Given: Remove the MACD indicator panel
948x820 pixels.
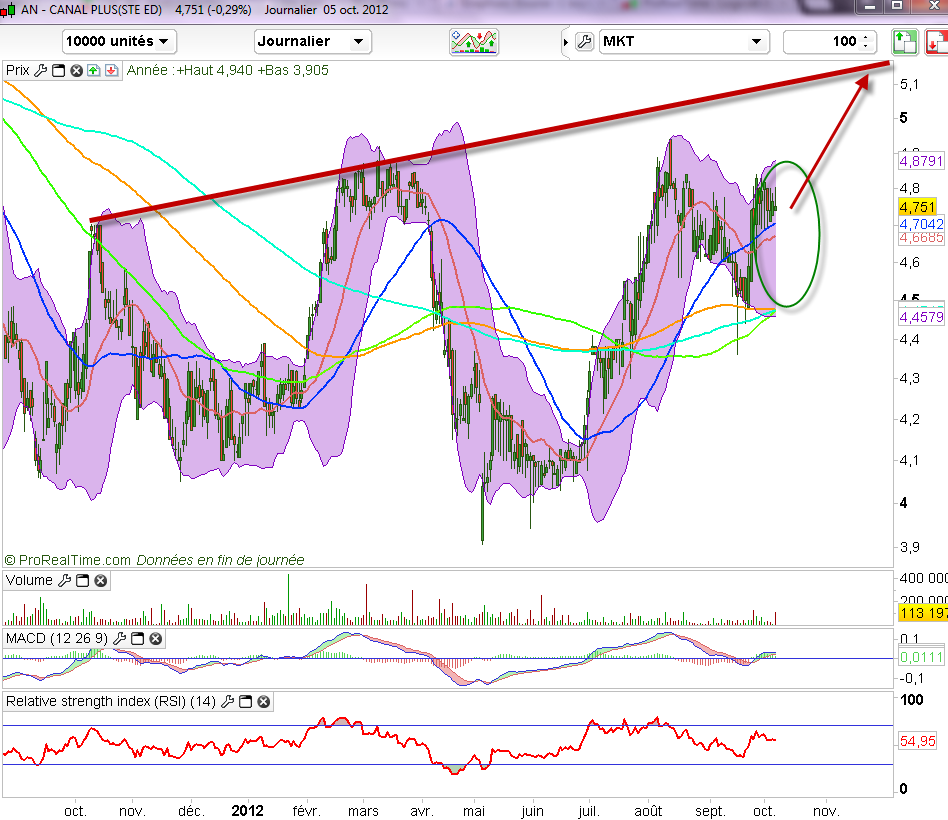Looking at the screenshot, I should click(x=155, y=638).
